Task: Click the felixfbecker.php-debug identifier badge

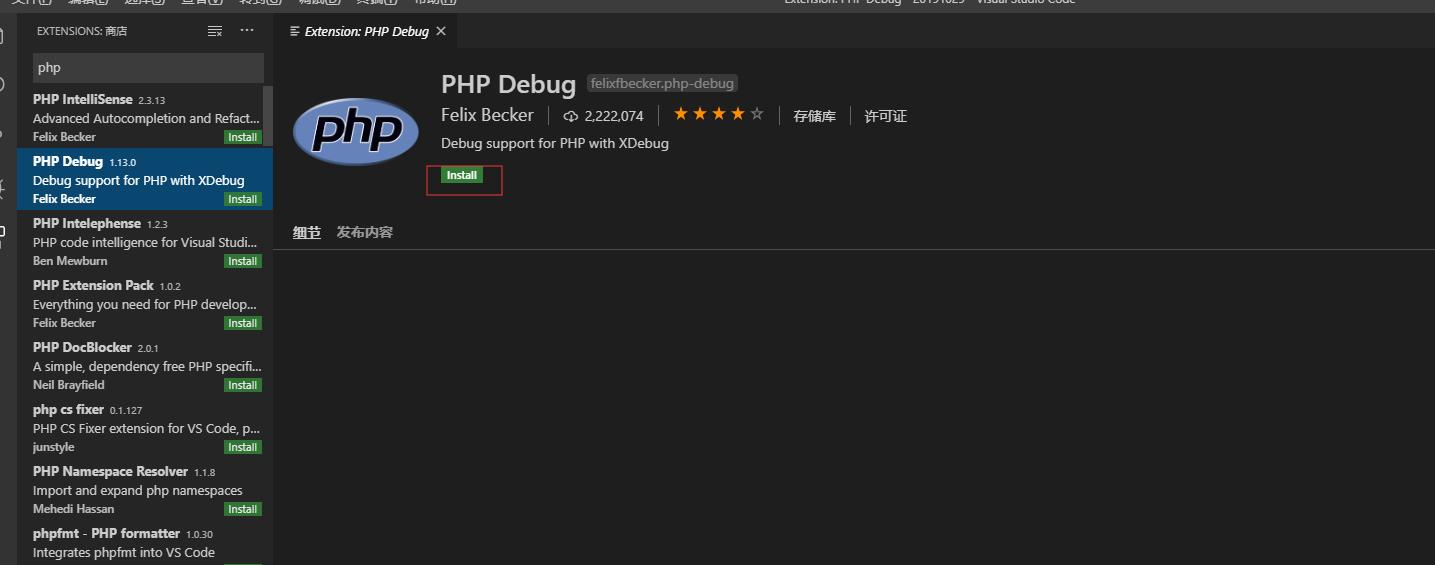Action: (x=662, y=84)
